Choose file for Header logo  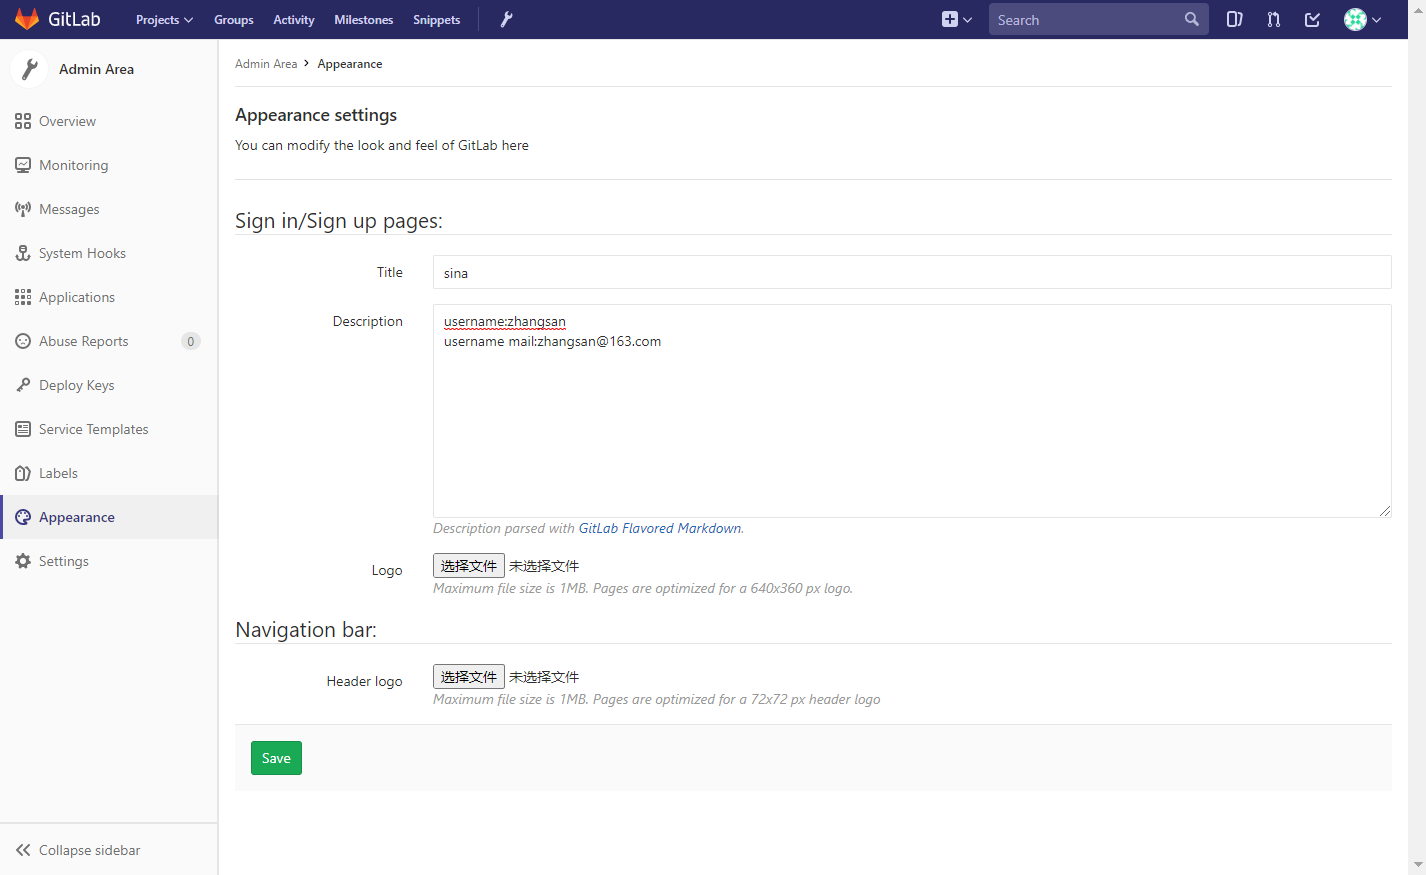[x=469, y=677]
